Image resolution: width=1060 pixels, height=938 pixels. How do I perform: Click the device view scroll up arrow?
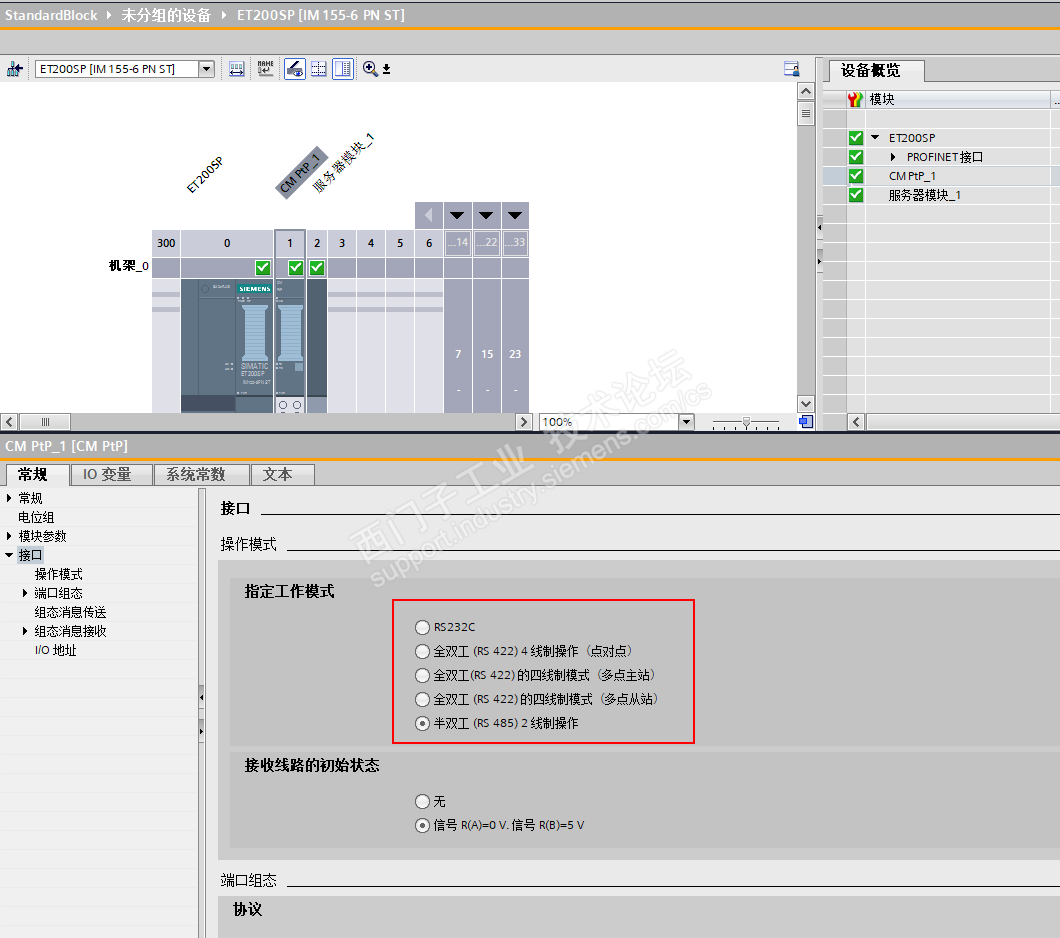coord(806,91)
